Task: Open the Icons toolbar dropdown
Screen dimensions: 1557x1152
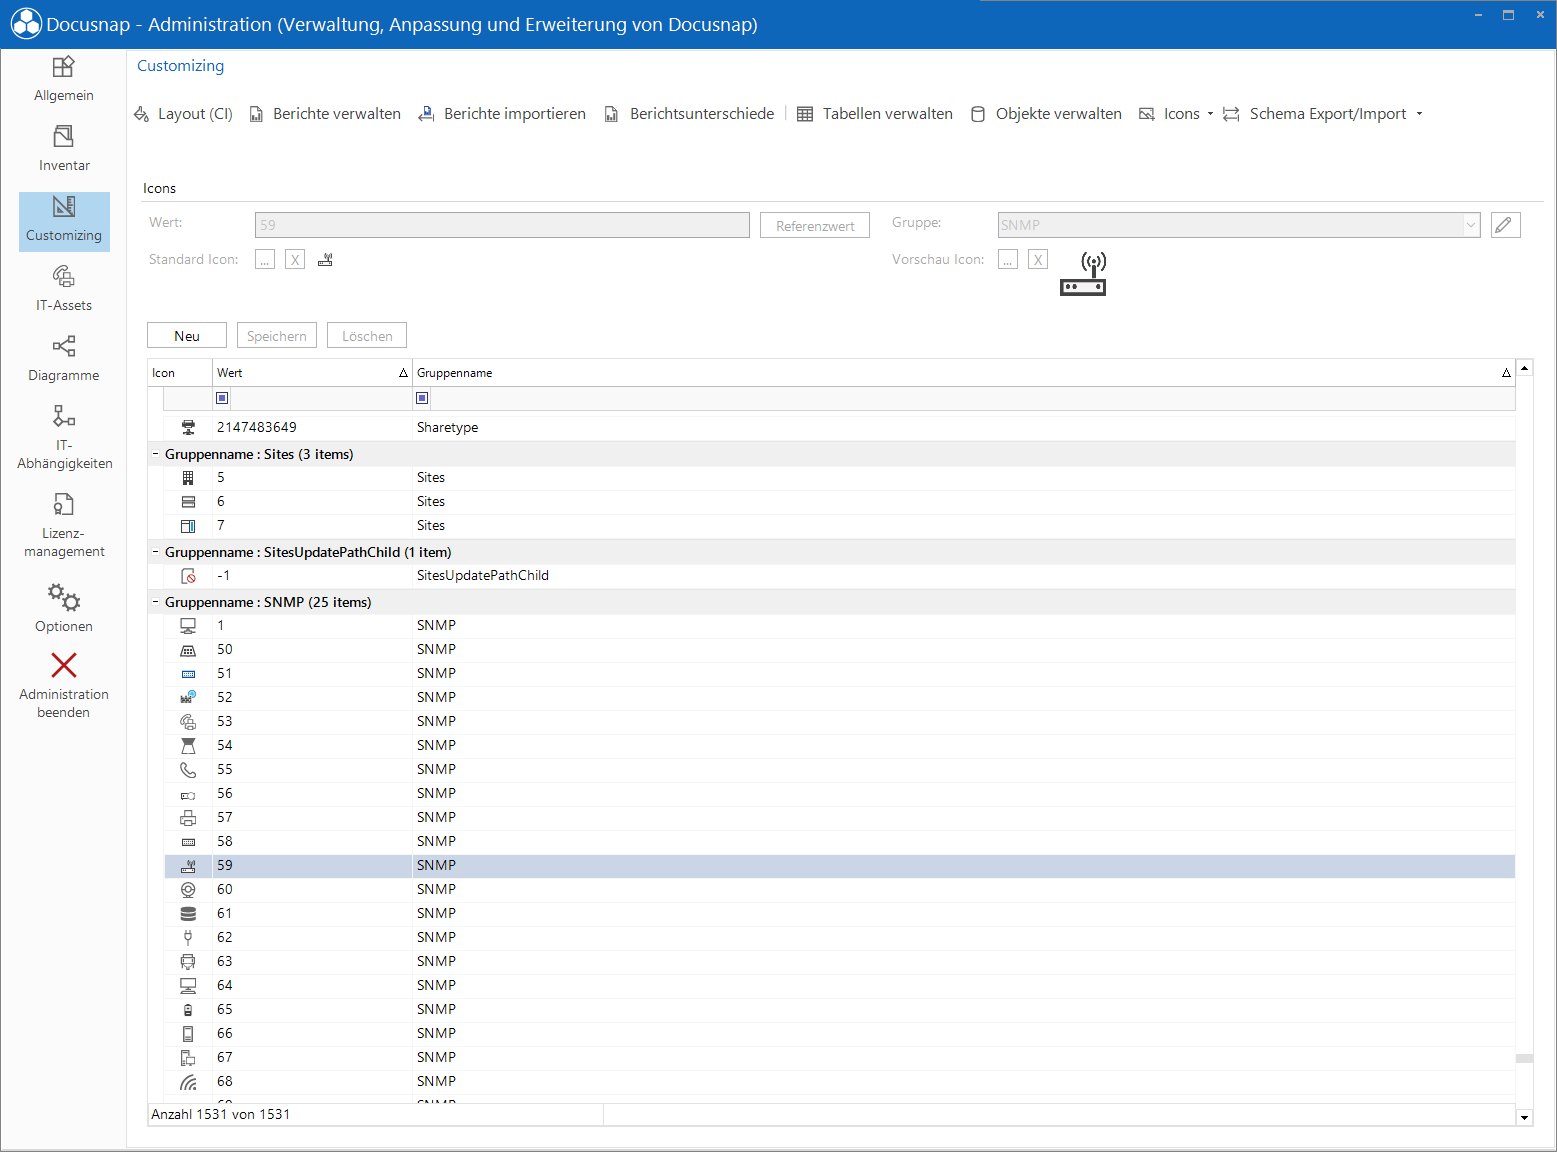Action: pos(1176,114)
